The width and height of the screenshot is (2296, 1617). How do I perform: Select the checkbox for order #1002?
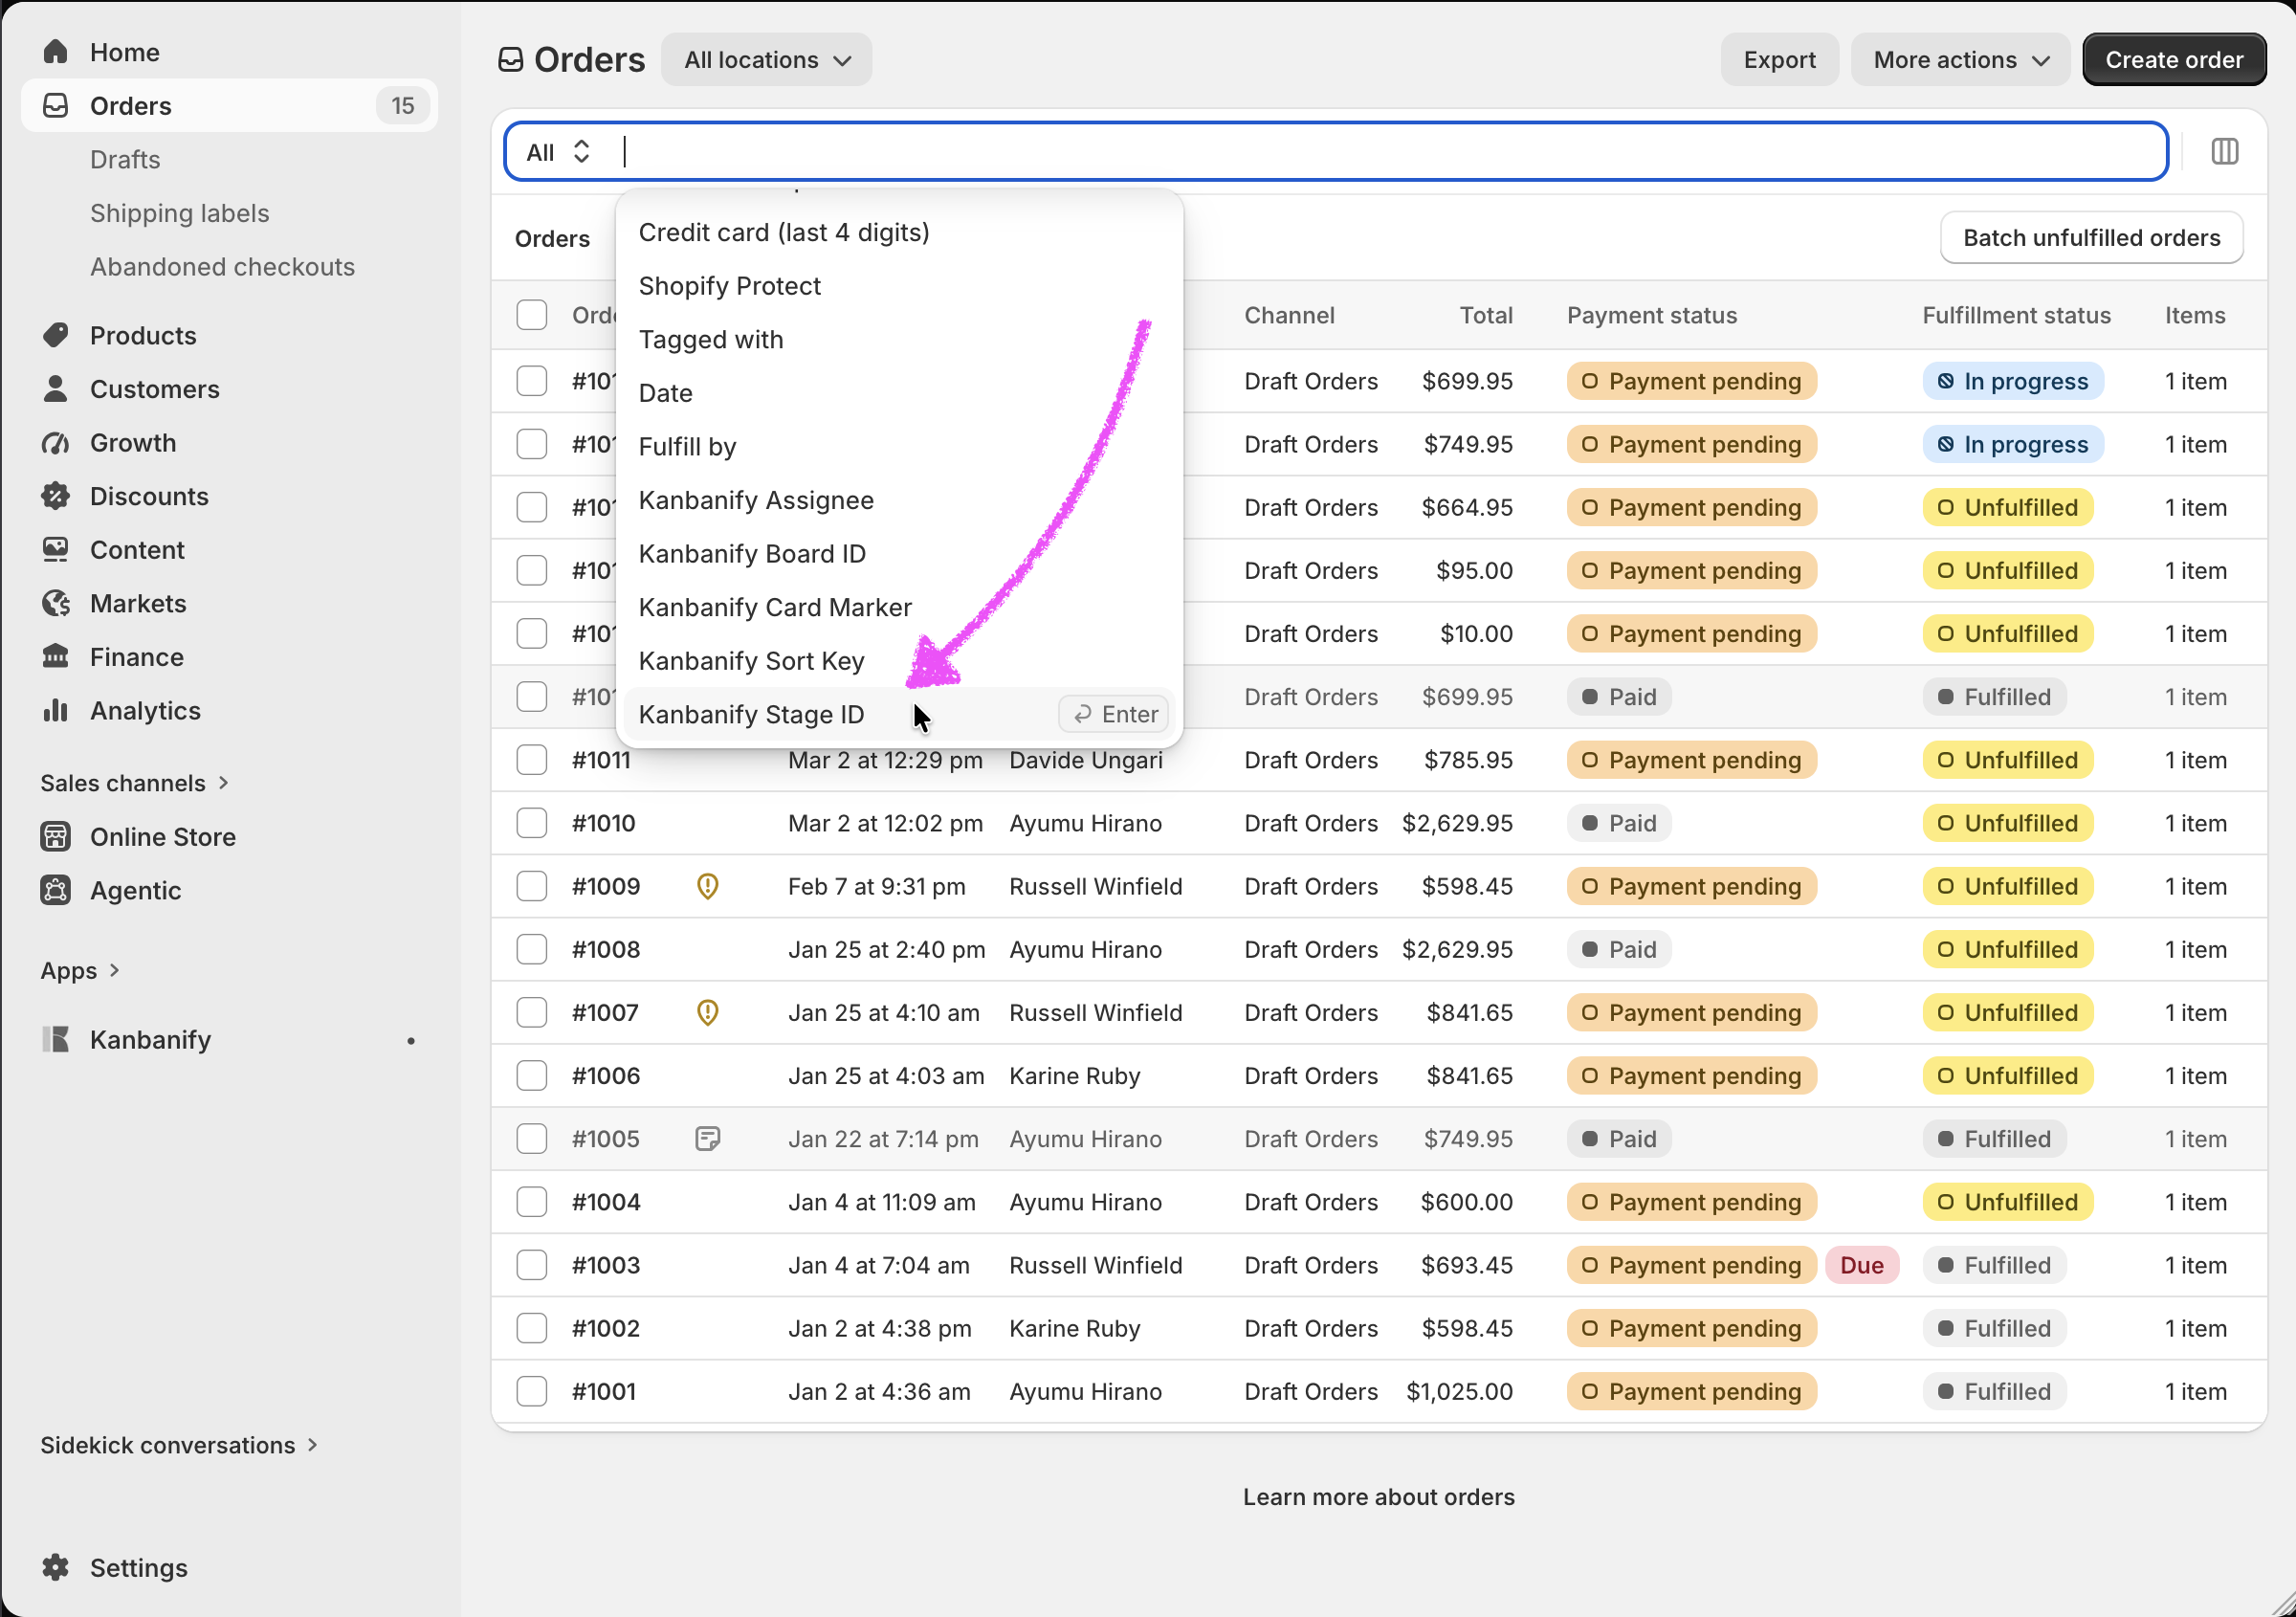[532, 1328]
